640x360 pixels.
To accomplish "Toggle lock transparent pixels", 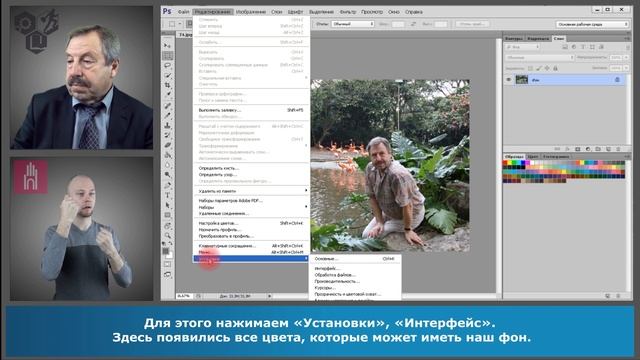I will 530,68.
